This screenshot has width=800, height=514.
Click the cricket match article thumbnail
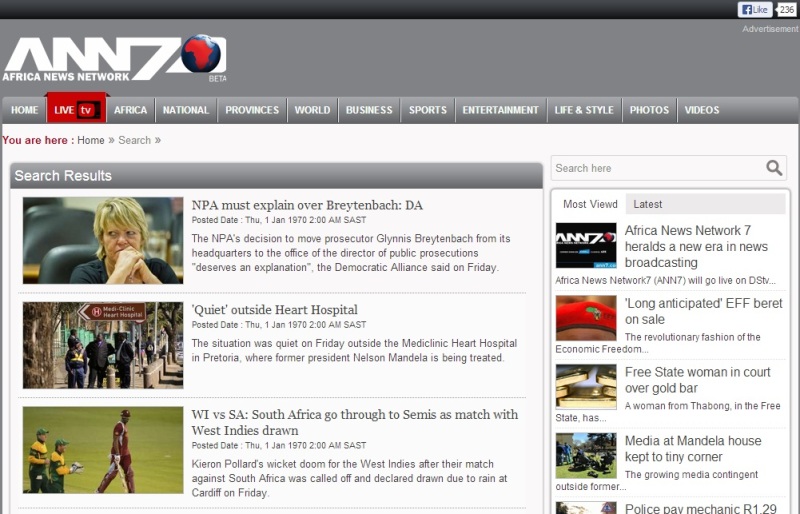[103, 450]
